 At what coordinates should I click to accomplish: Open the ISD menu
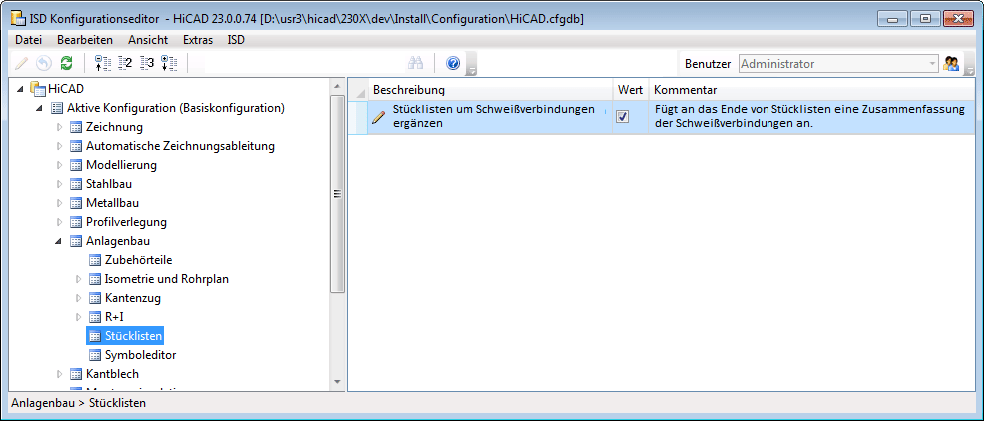pyautogui.click(x=236, y=40)
